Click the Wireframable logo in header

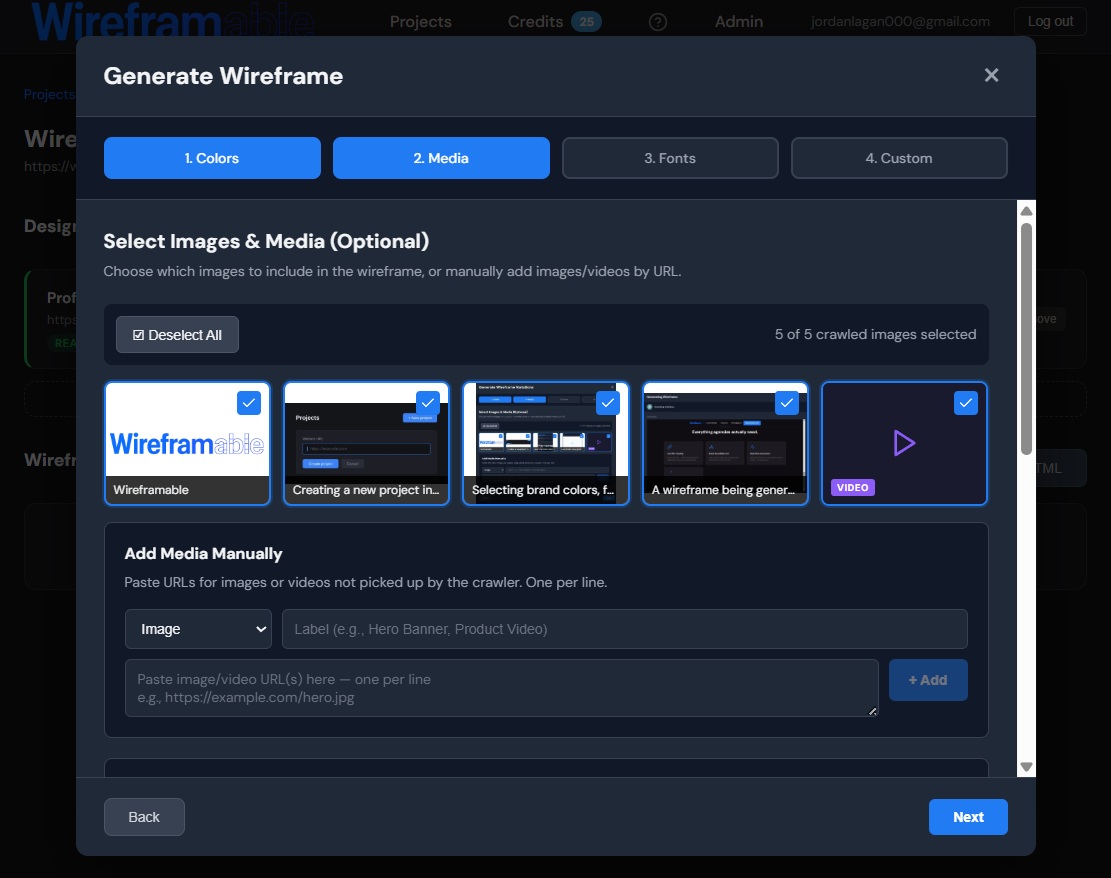pyautogui.click(x=173, y=21)
